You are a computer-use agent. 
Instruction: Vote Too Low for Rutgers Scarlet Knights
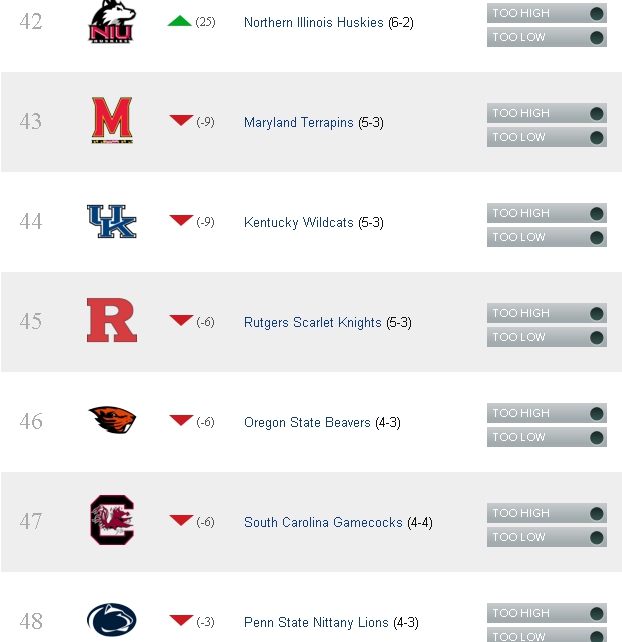[547, 337]
